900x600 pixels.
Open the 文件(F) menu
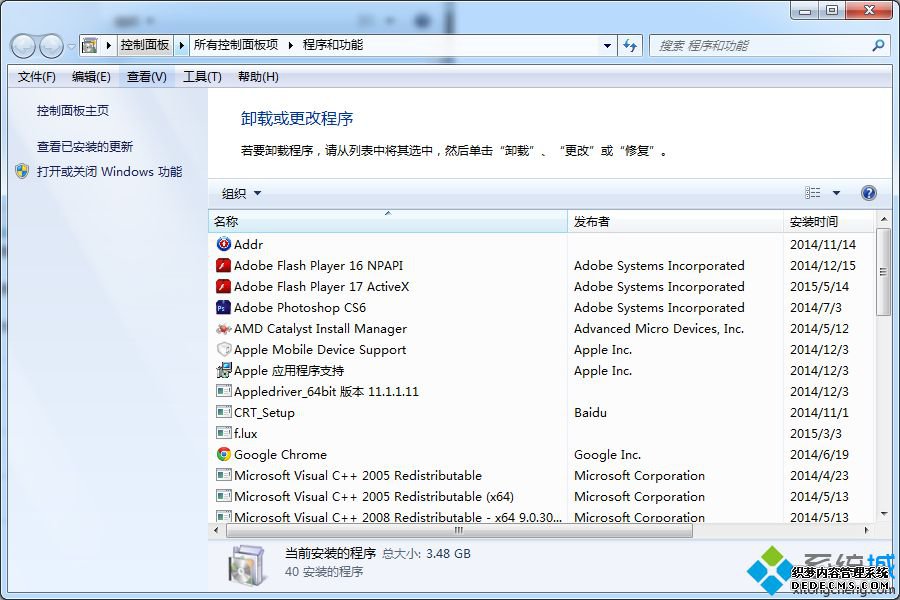pos(37,76)
